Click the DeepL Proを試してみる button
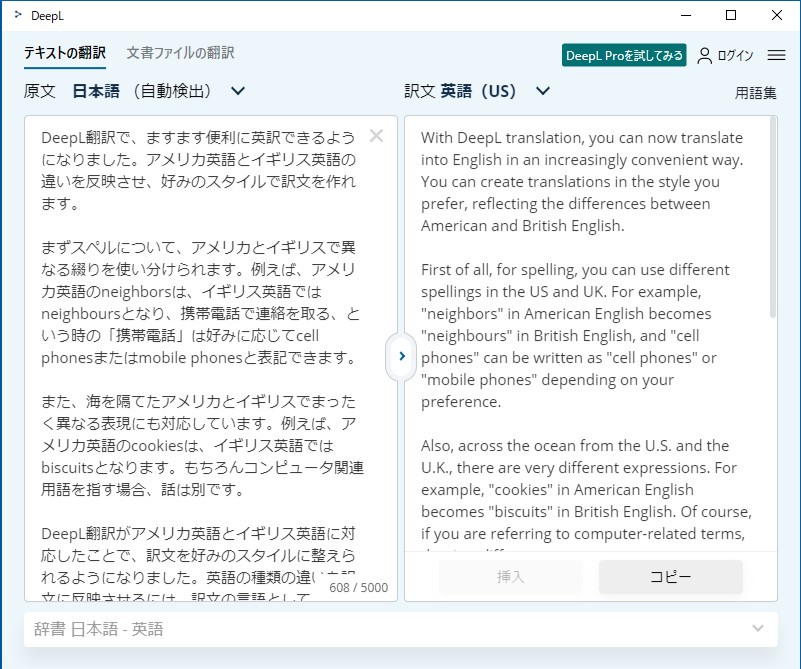The width and height of the screenshot is (801, 669). point(624,56)
